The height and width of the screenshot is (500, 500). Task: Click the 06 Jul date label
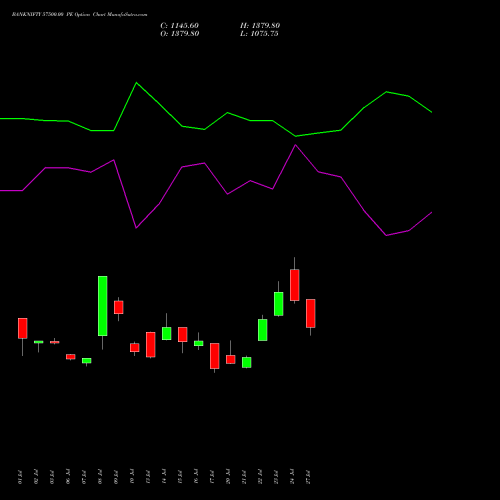[68, 477]
